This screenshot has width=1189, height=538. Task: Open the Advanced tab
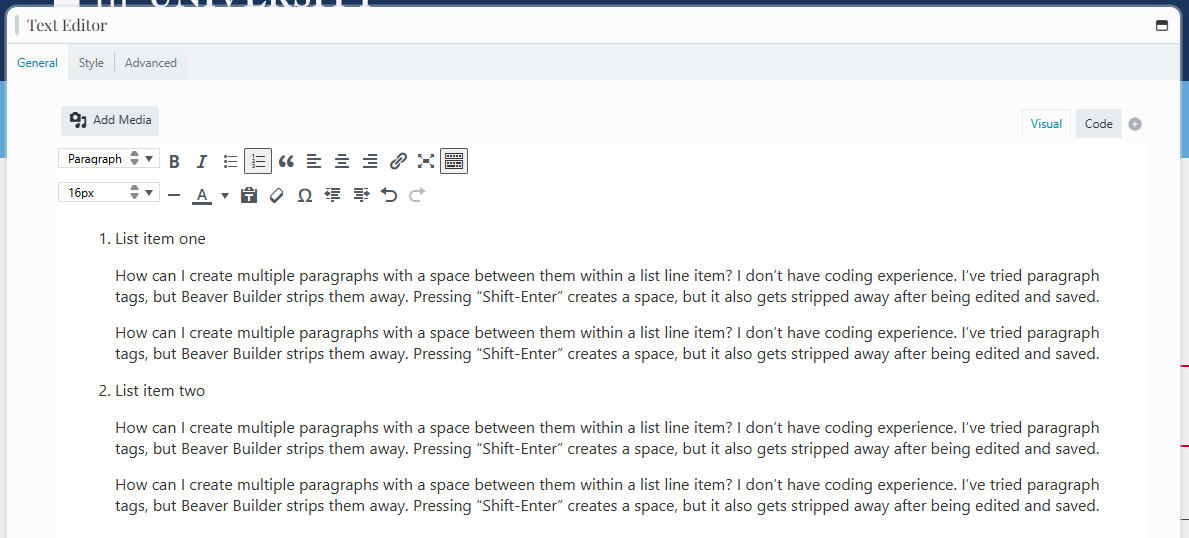(x=151, y=63)
